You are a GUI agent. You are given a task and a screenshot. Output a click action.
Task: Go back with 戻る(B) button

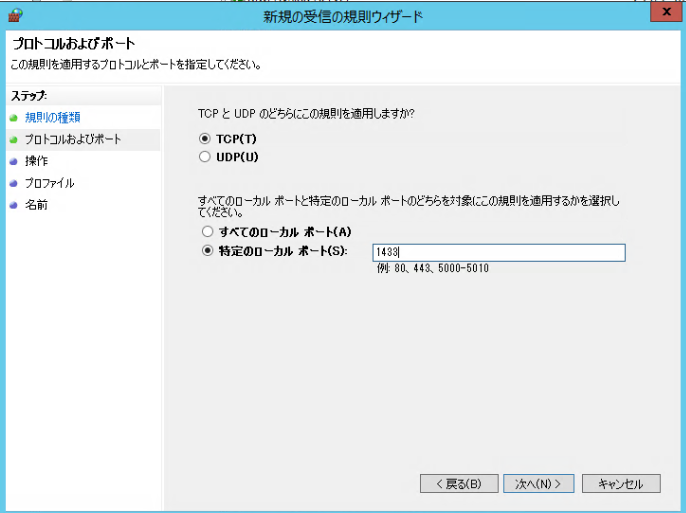459,483
